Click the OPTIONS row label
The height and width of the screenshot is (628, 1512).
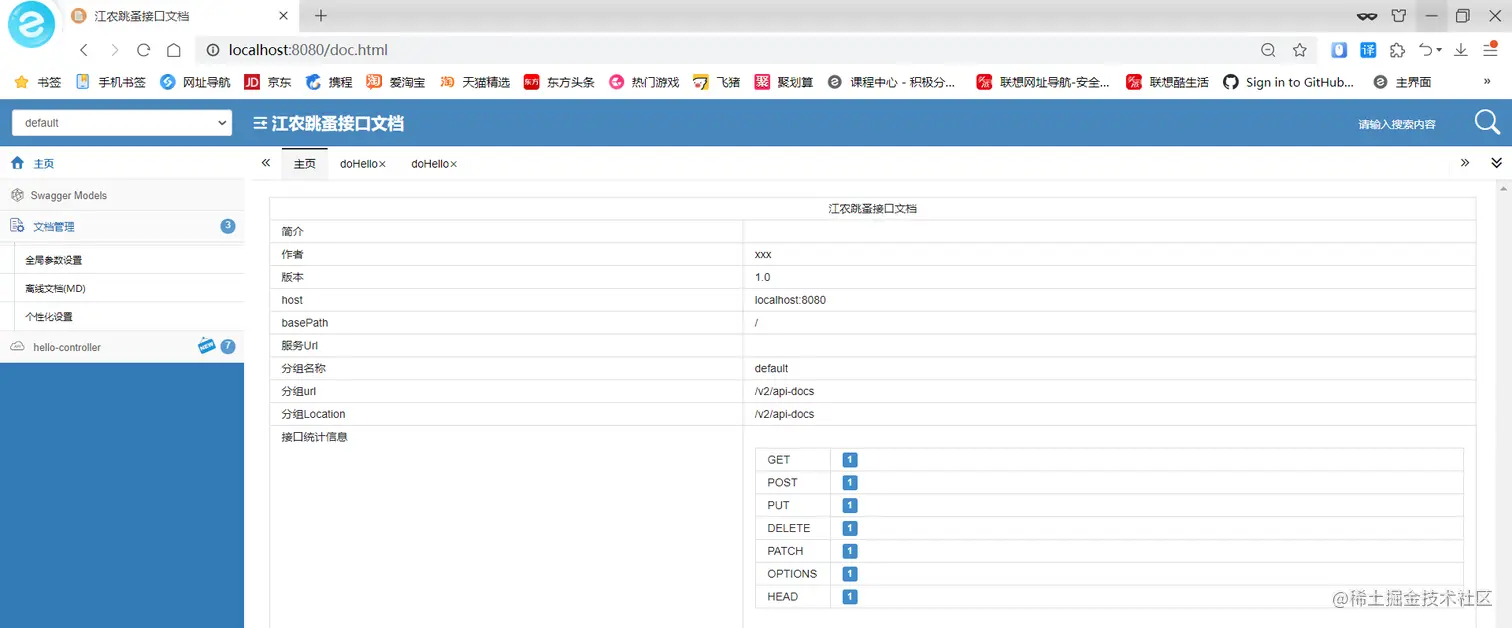click(792, 574)
